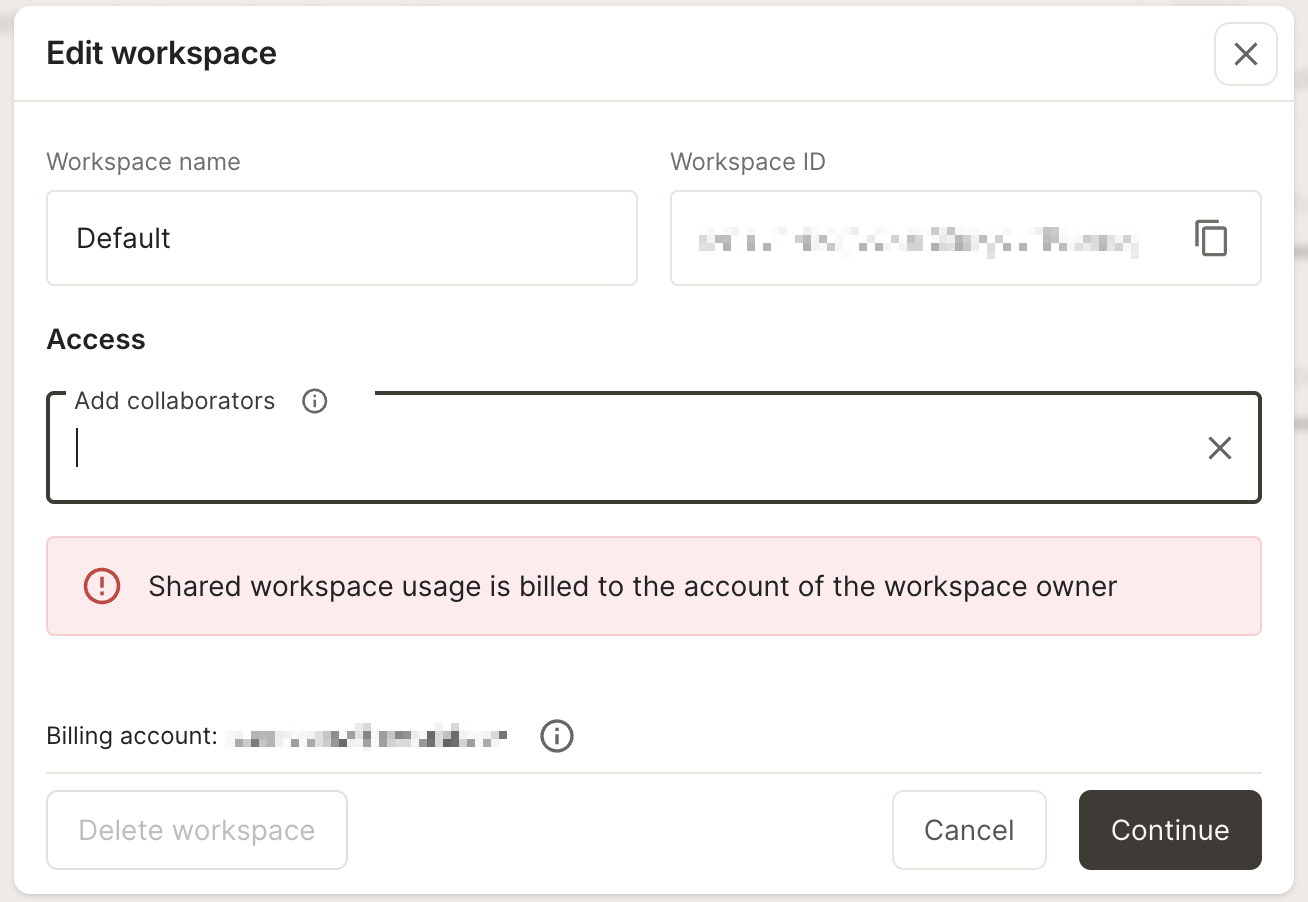
Task: View the Billing account info tooltip
Action: click(557, 736)
